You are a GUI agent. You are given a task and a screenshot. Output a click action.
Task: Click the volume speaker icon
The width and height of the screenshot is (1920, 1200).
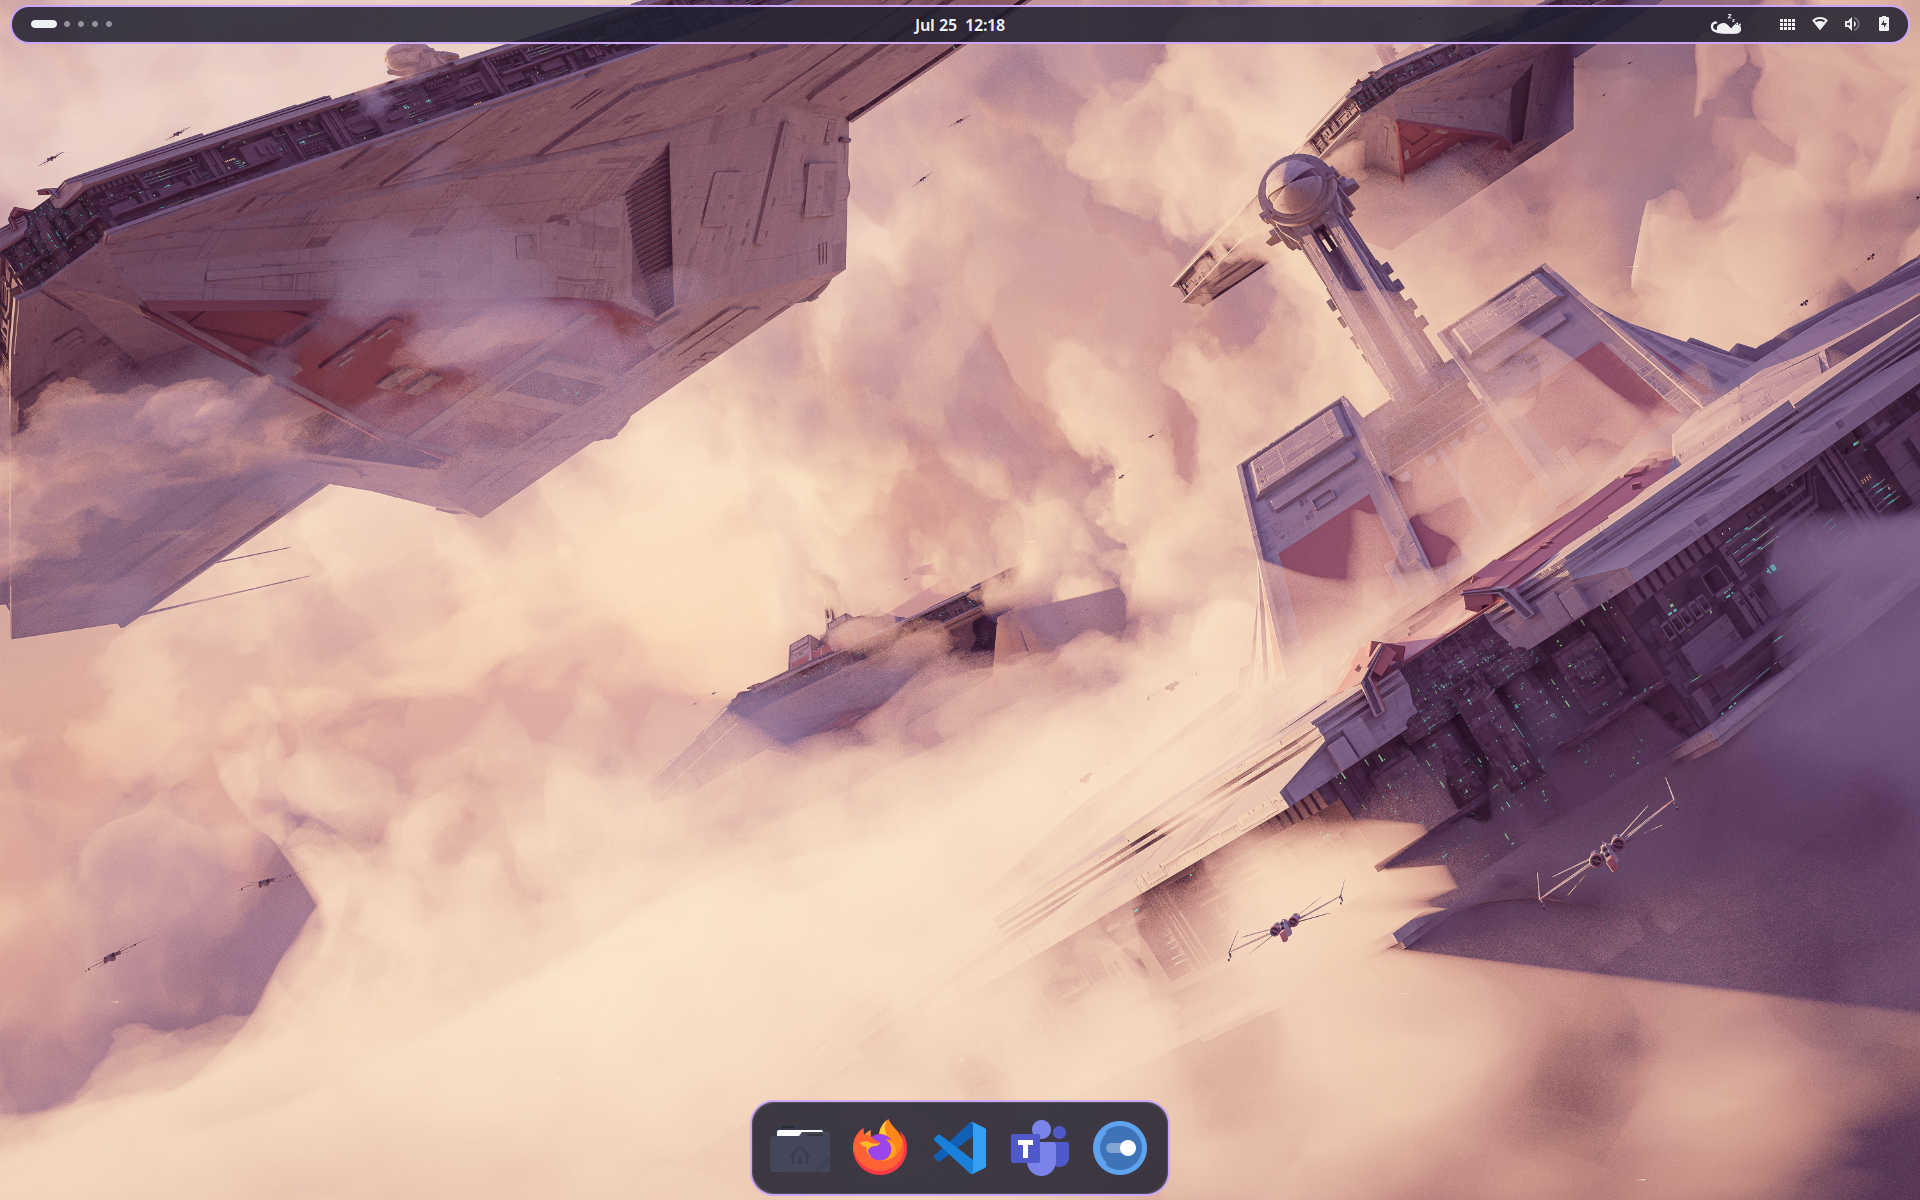pos(1851,24)
